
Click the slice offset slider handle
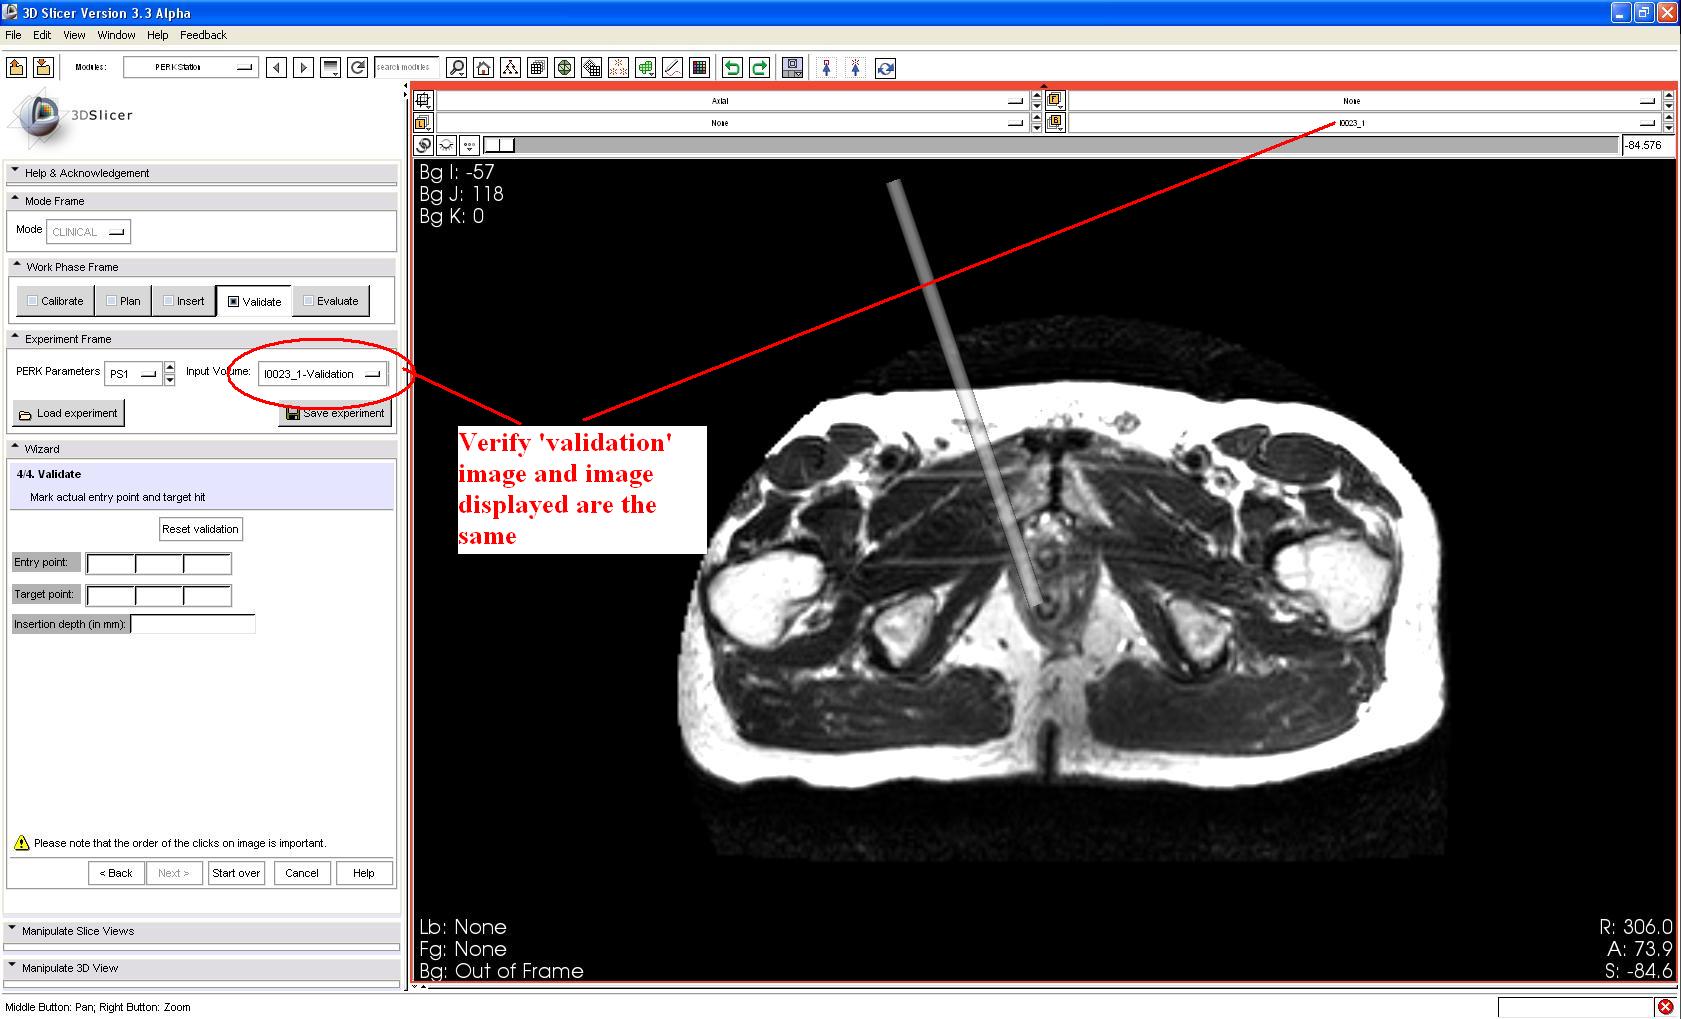coord(499,145)
